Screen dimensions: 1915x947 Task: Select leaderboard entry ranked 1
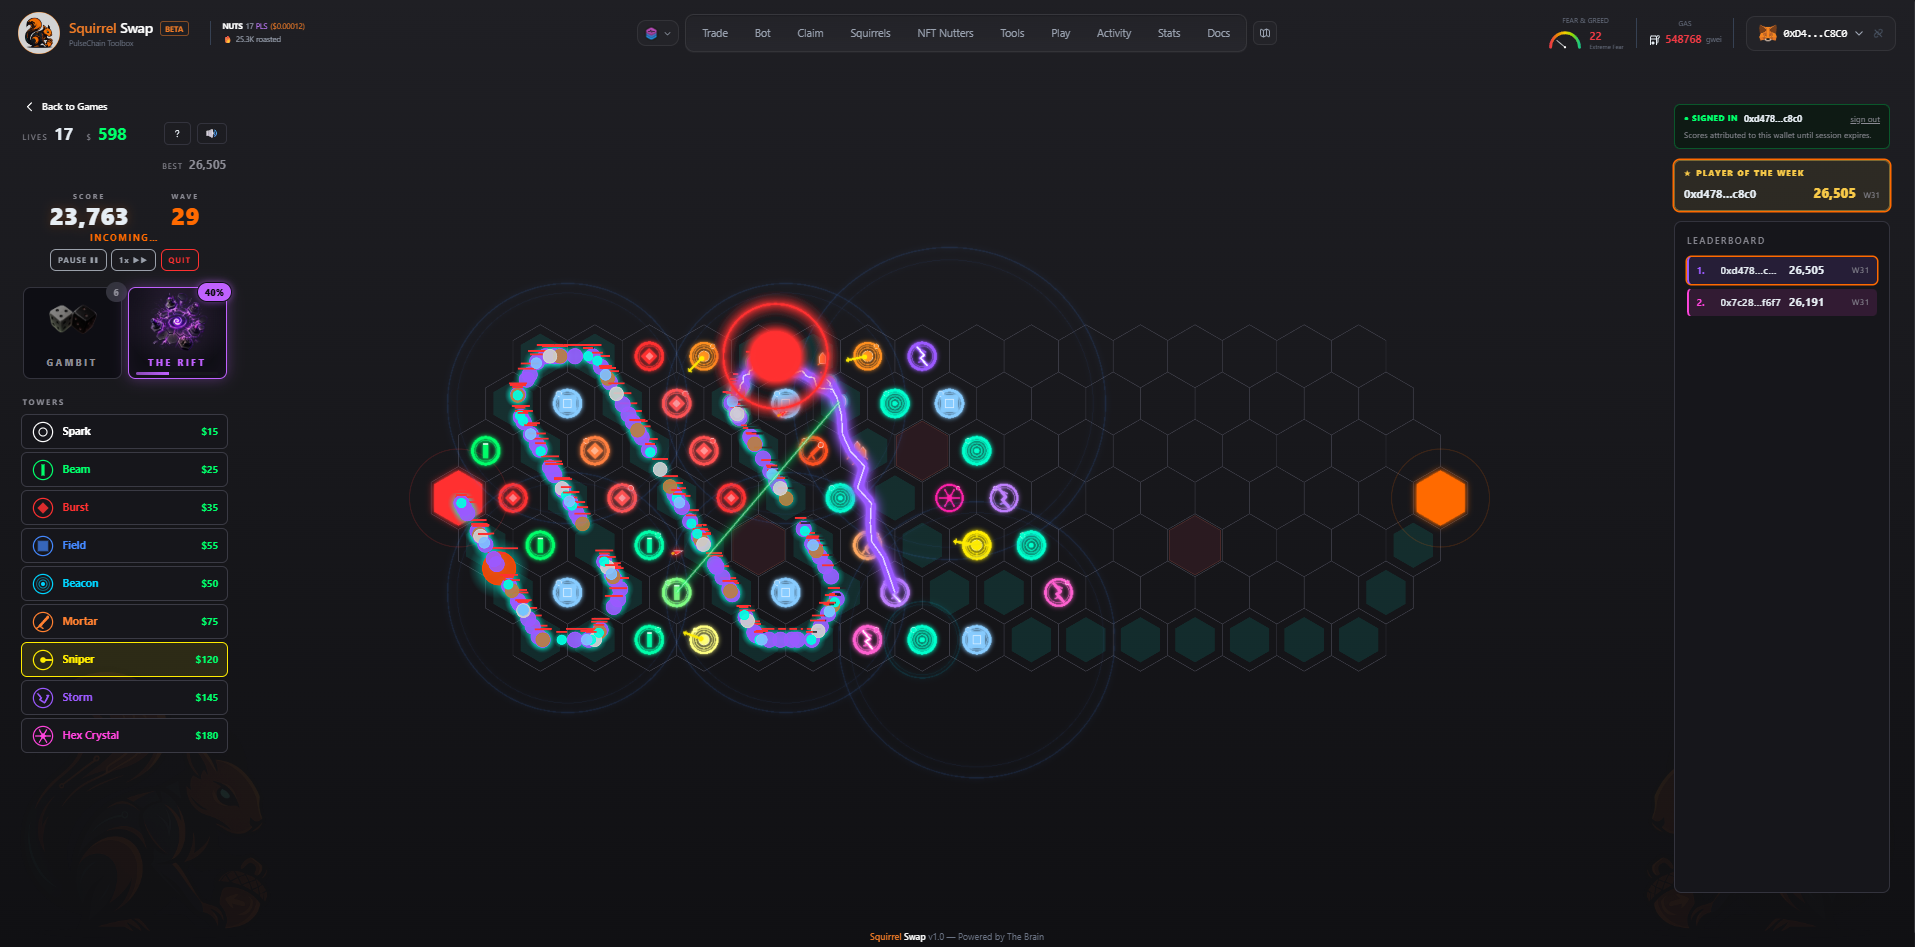1782,271
